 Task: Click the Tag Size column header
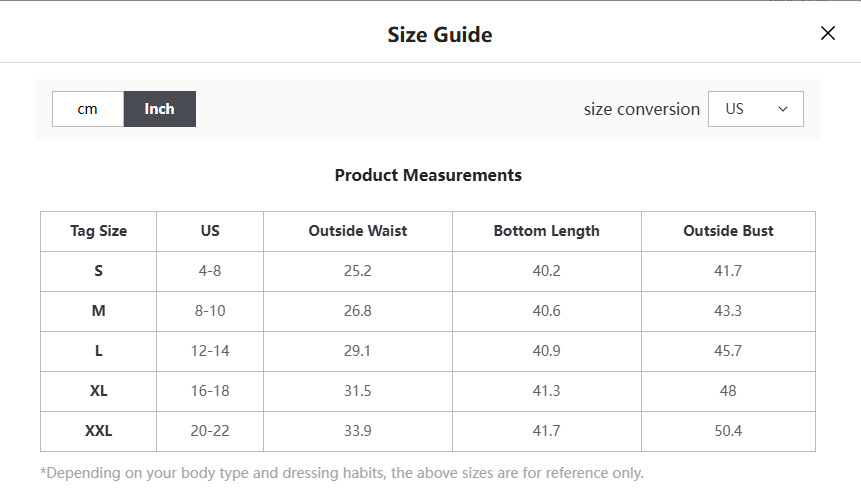click(x=98, y=231)
